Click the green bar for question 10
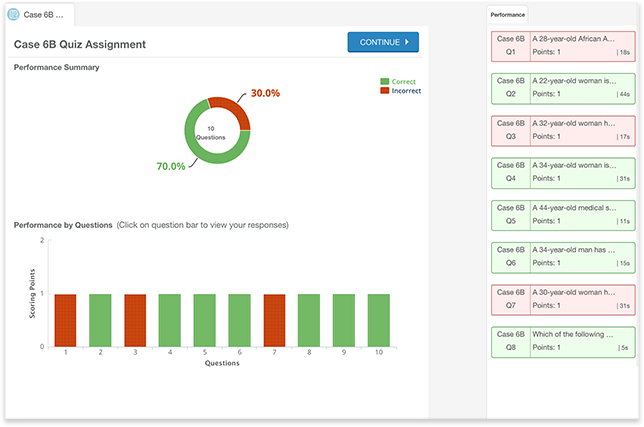This screenshot has width=644, height=427. pos(378,320)
